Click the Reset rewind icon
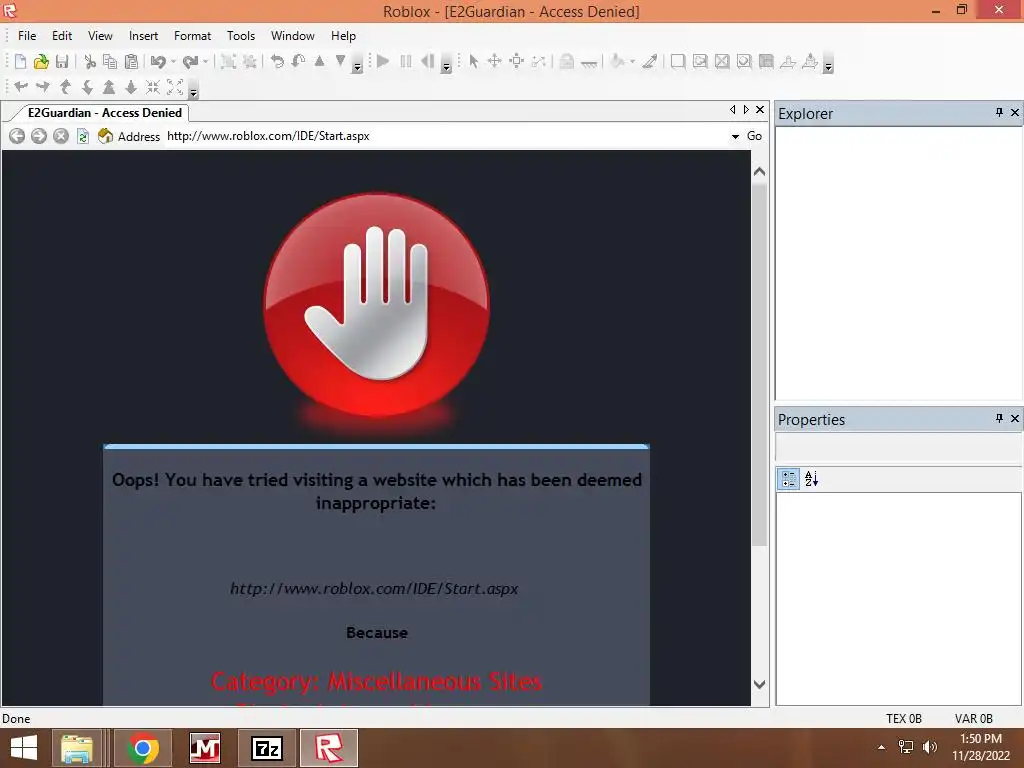This screenshot has width=1024, height=768. (428, 61)
